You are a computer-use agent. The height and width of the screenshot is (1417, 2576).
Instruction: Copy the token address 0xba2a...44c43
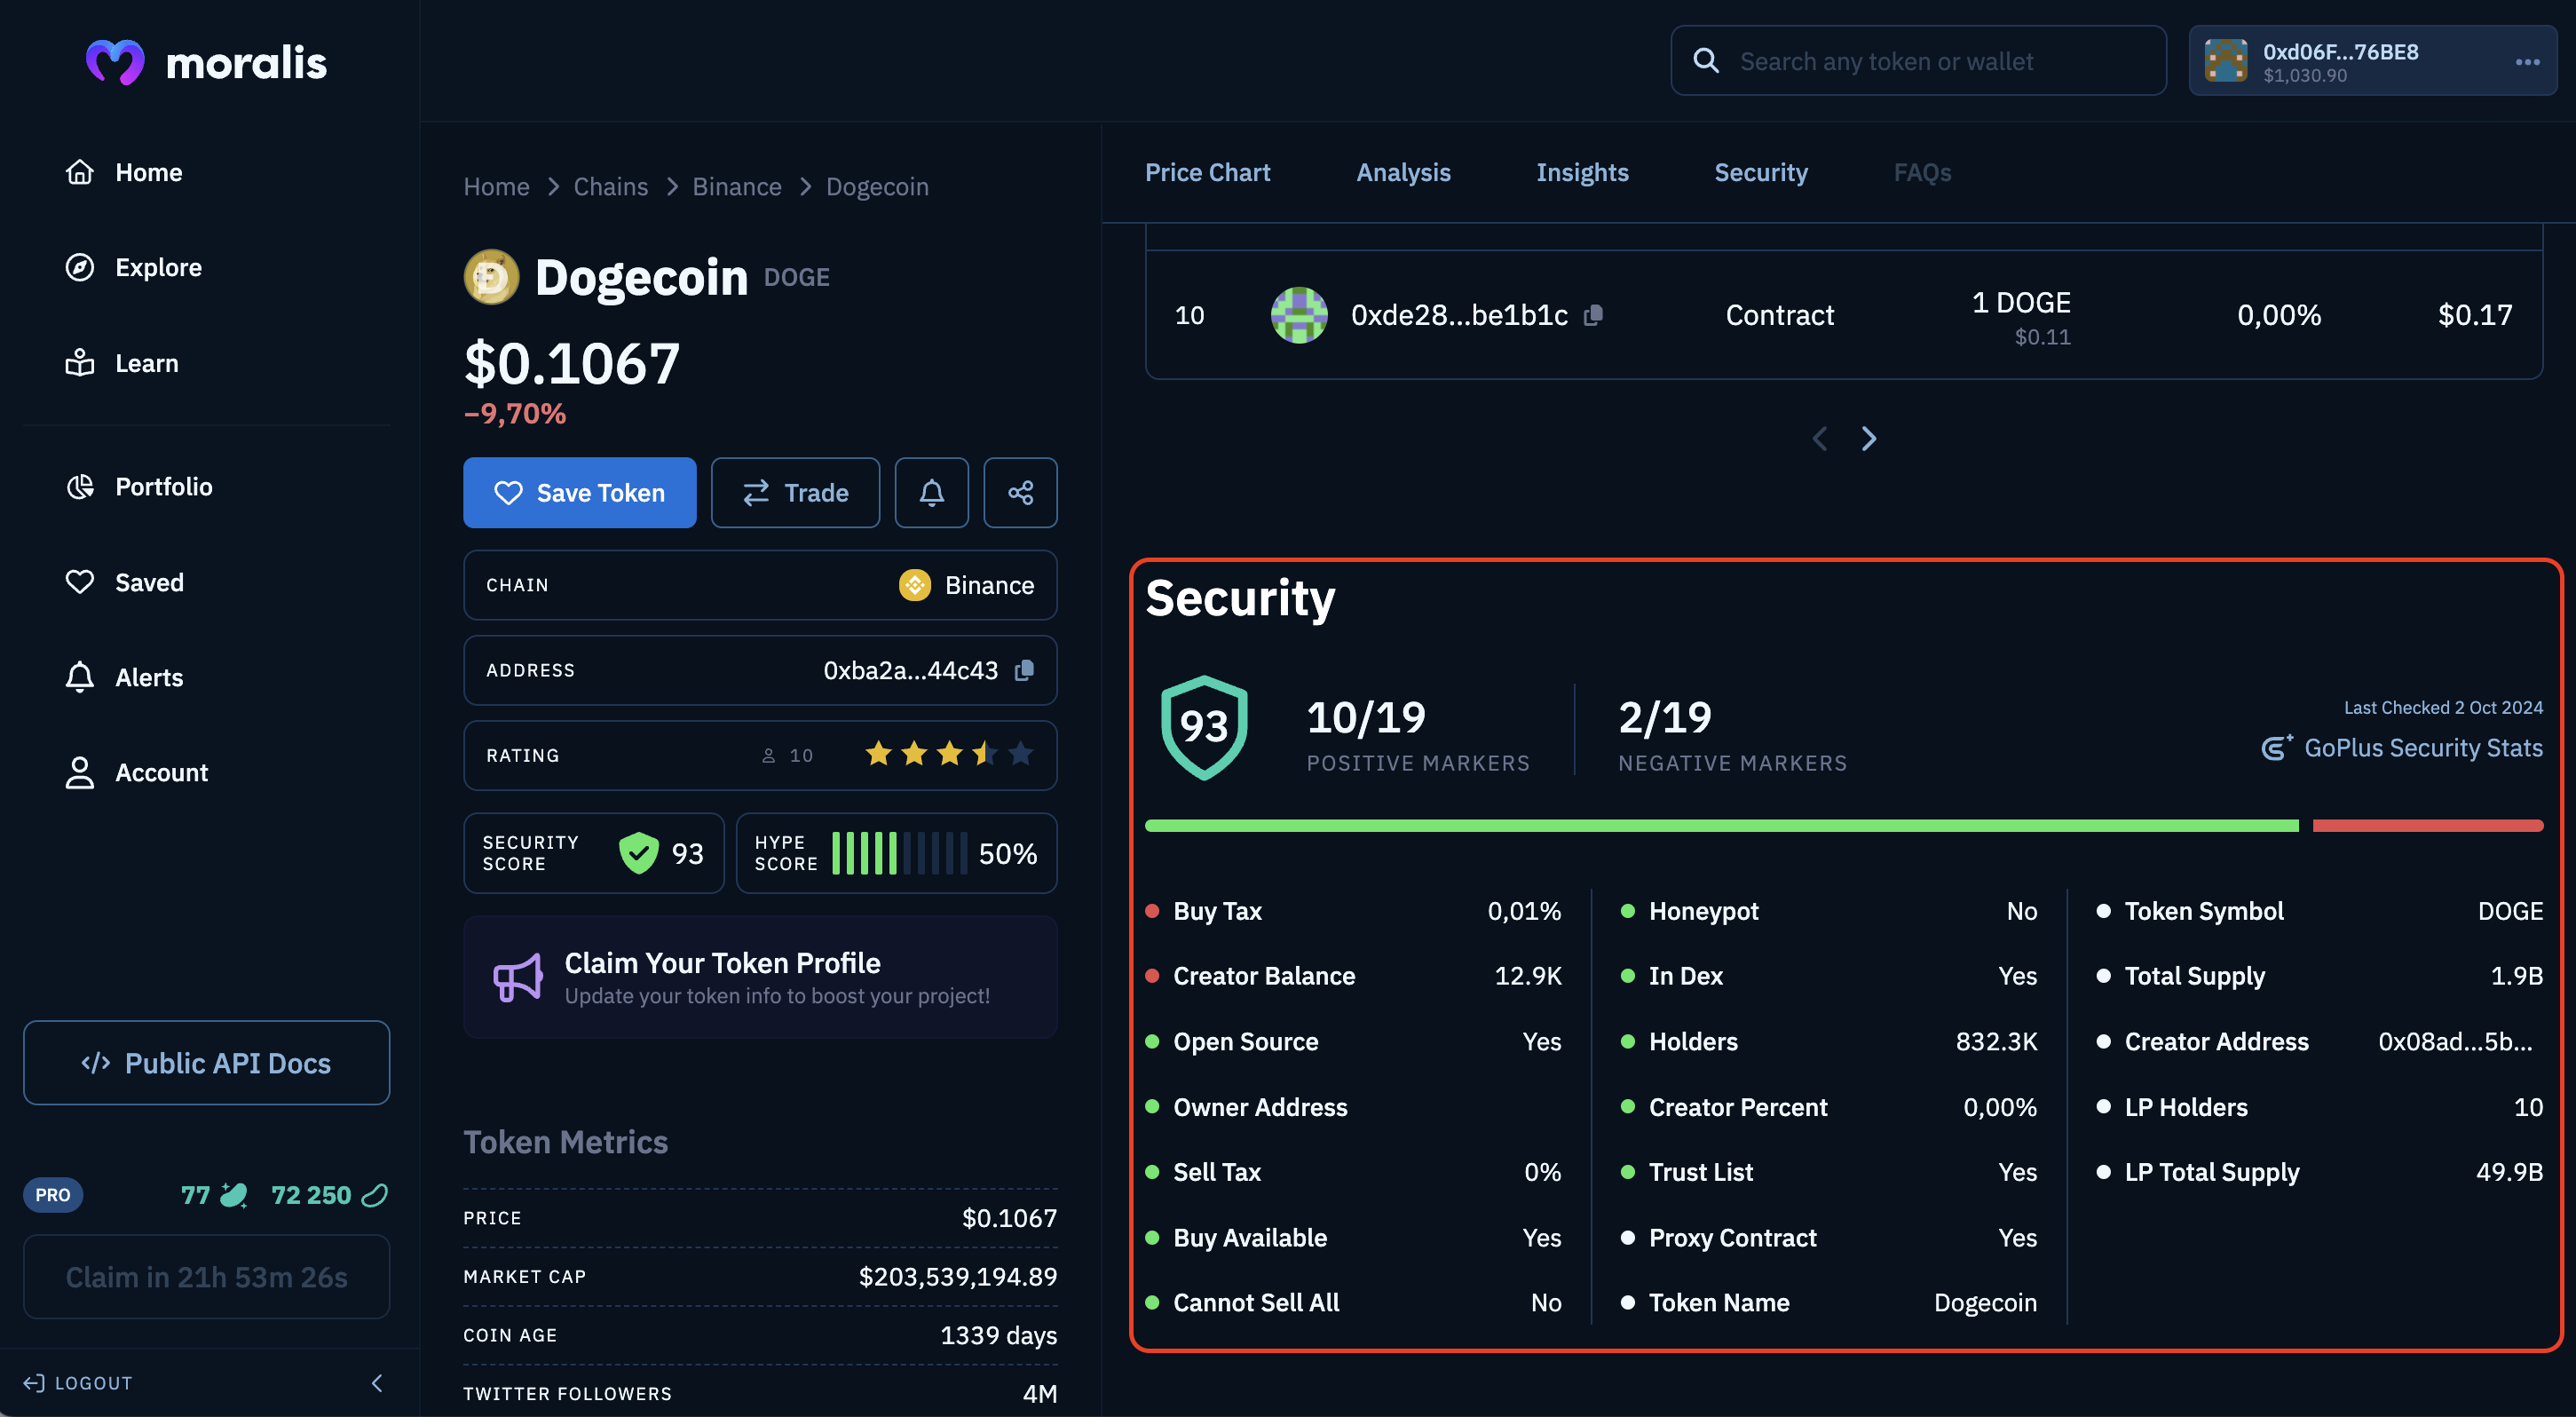pos(1024,670)
